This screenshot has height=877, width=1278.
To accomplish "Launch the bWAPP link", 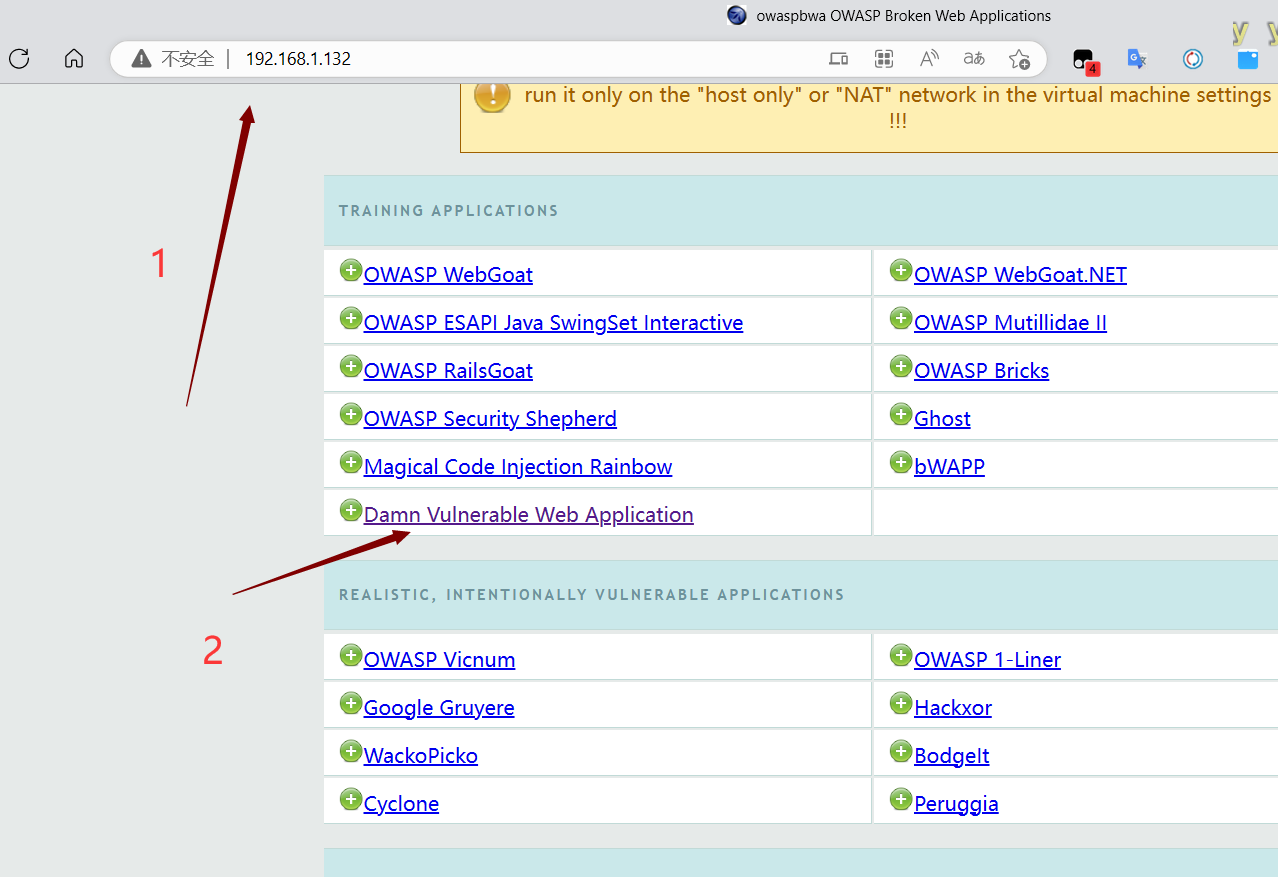I will (949, 467).
